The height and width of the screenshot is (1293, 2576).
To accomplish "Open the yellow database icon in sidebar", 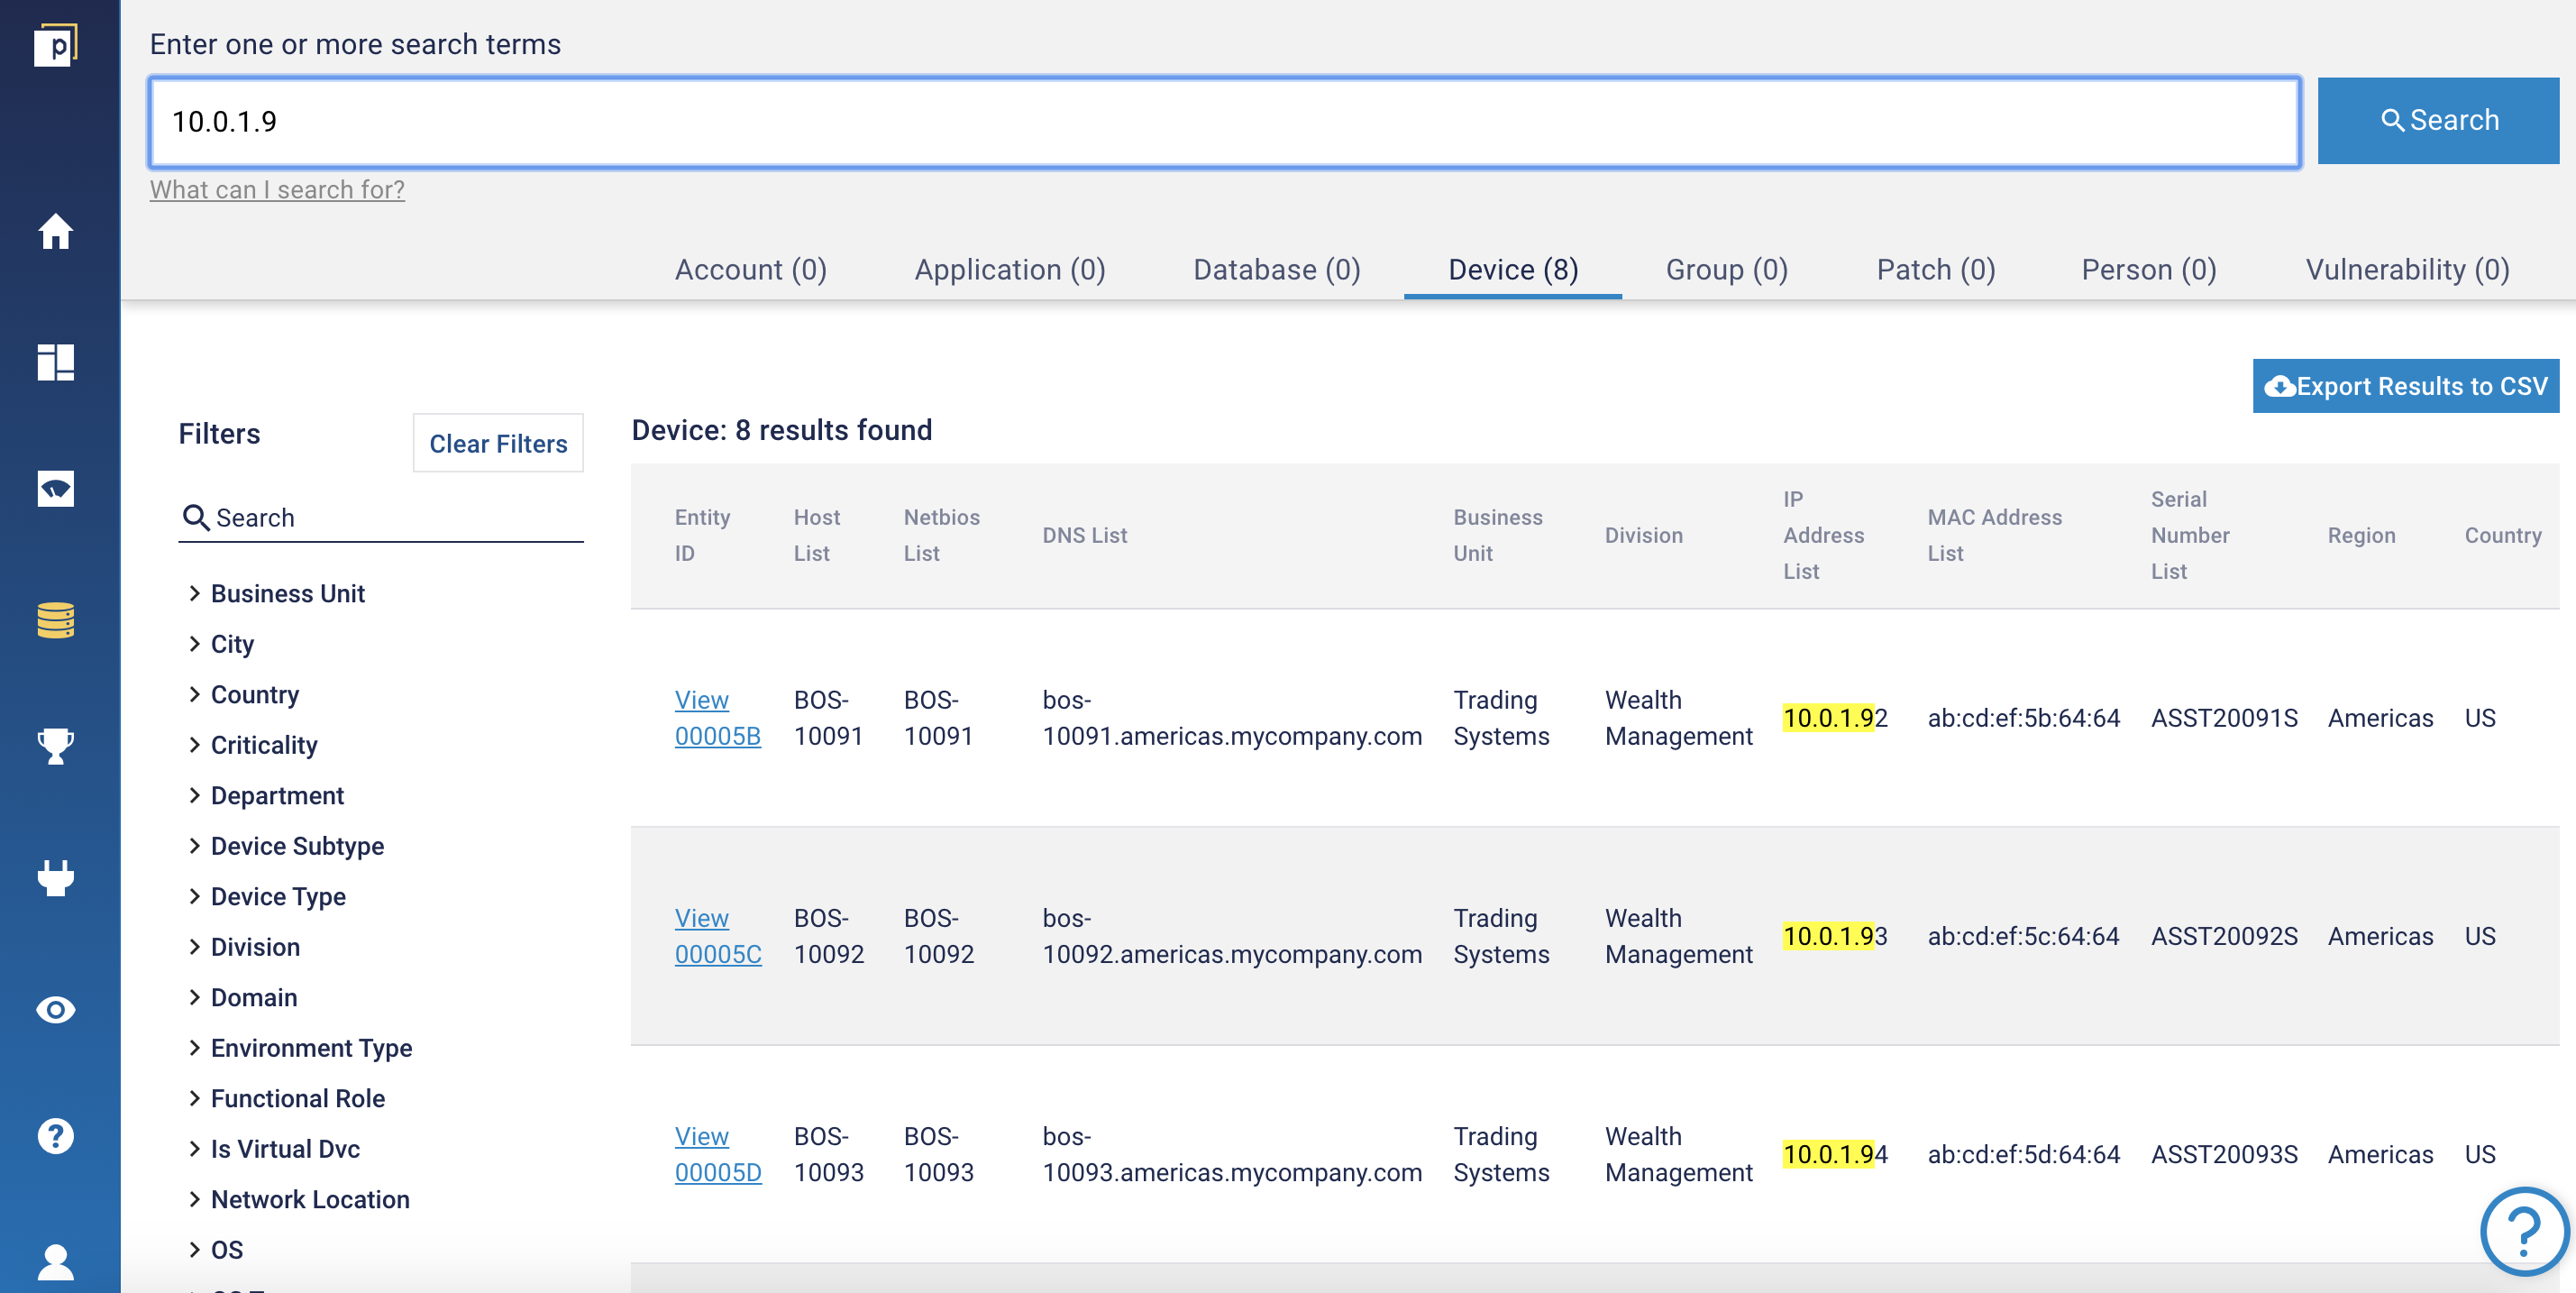I will click(56, 620).
